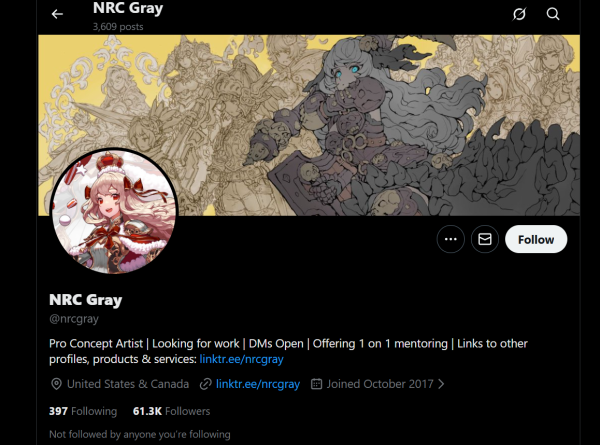Open the Grok icon in header

(x=519, y=14)
